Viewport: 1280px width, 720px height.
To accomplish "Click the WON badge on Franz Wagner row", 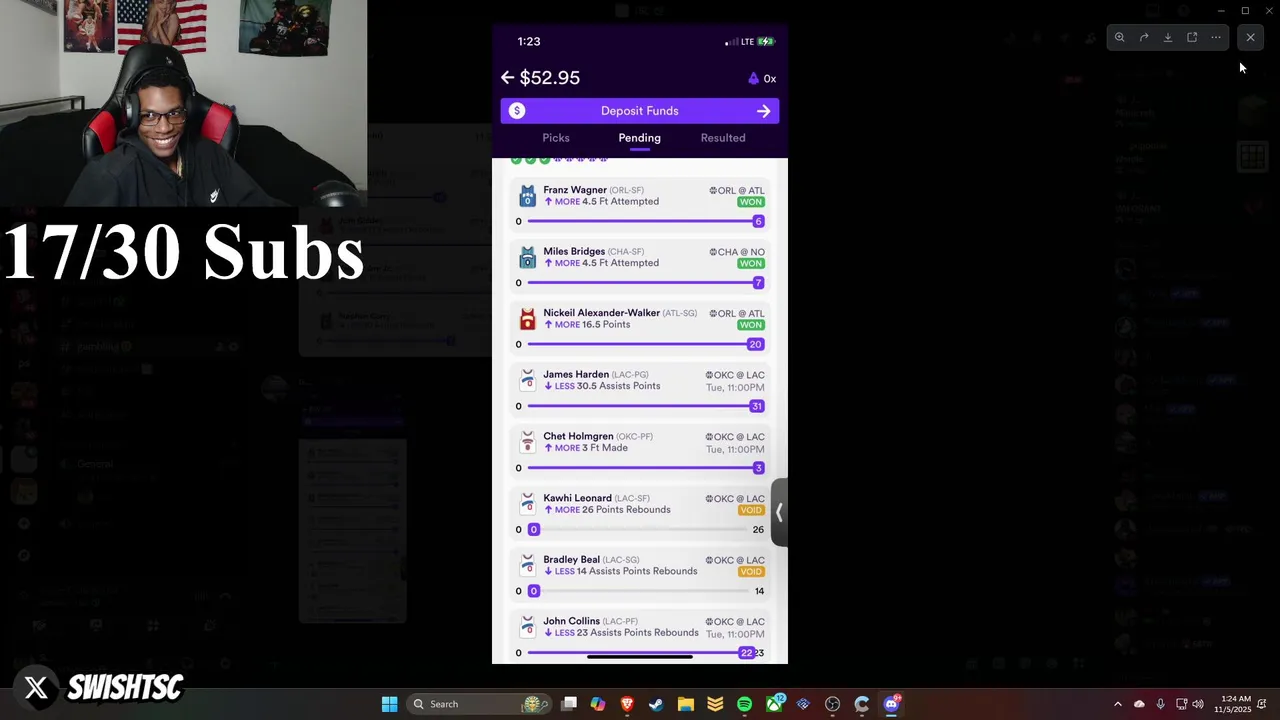I will [x=751, y=202].
